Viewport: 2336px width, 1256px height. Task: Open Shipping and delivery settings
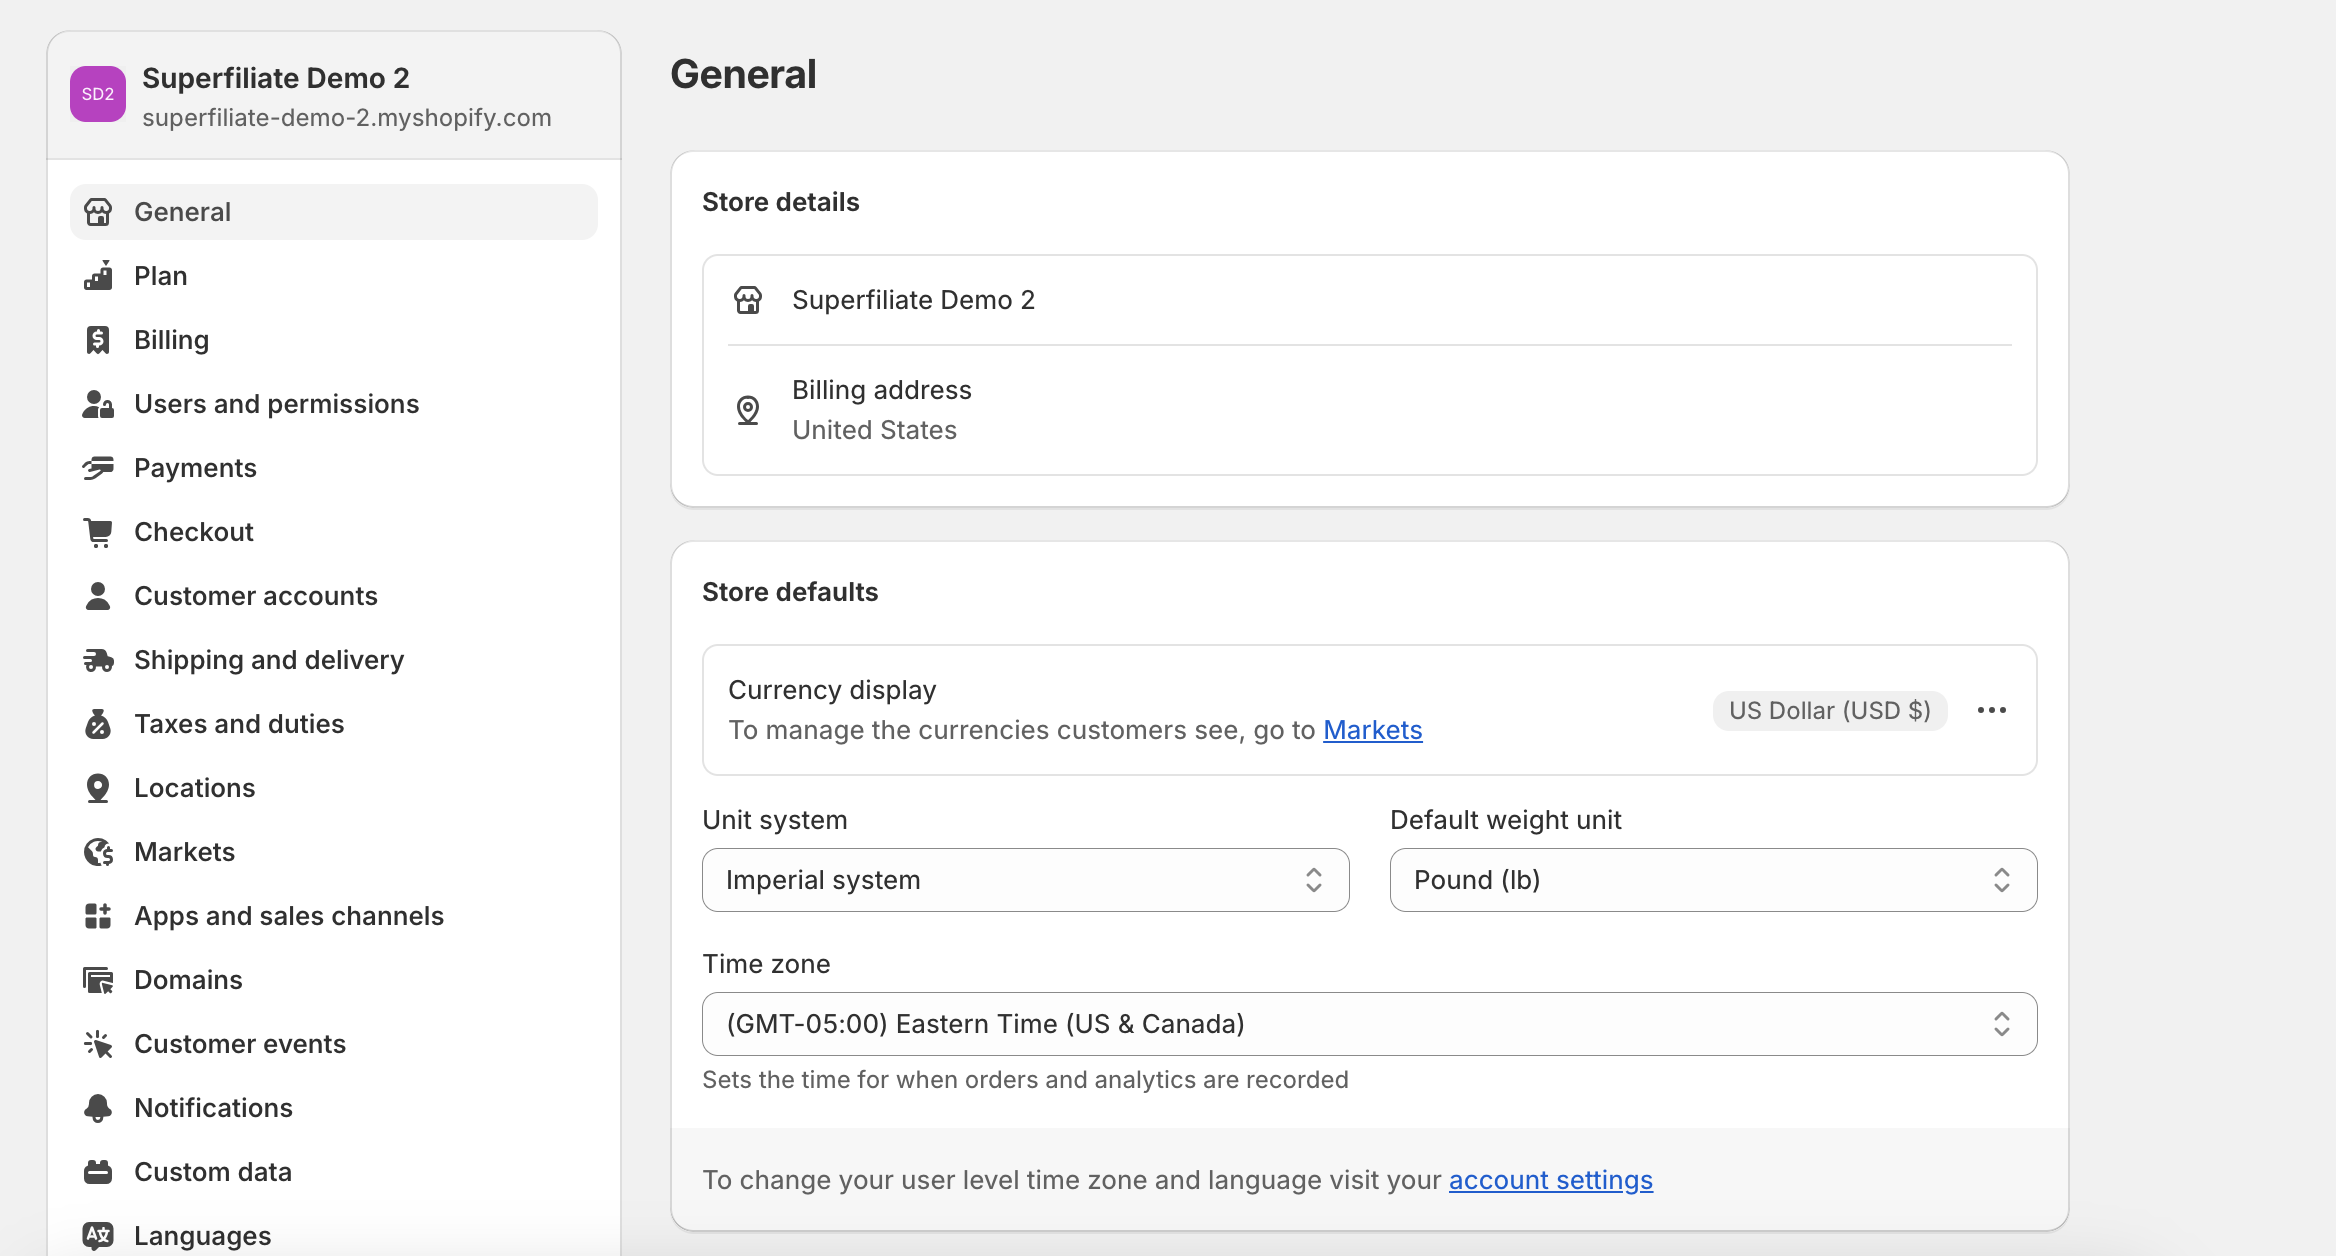[x=334, y=660]
